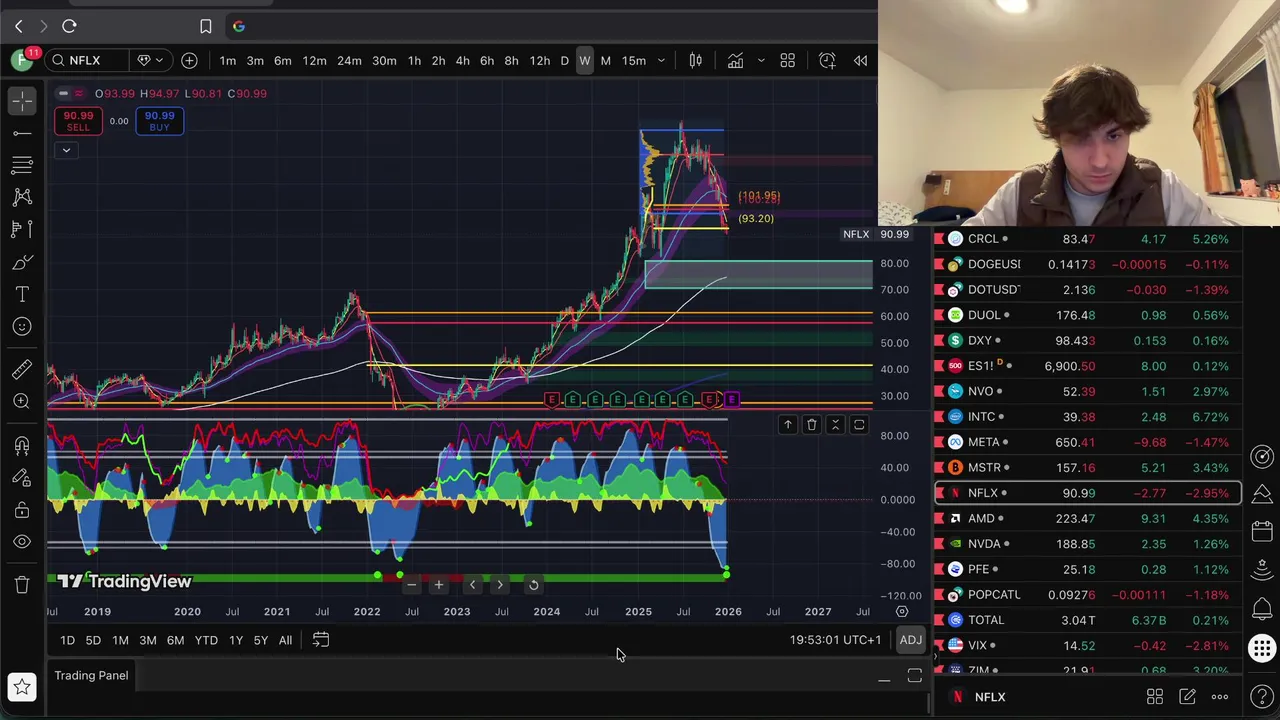Collapse the indicator legend chevron
Viewport: 1280px width, 720px height.
coord(66,150)
